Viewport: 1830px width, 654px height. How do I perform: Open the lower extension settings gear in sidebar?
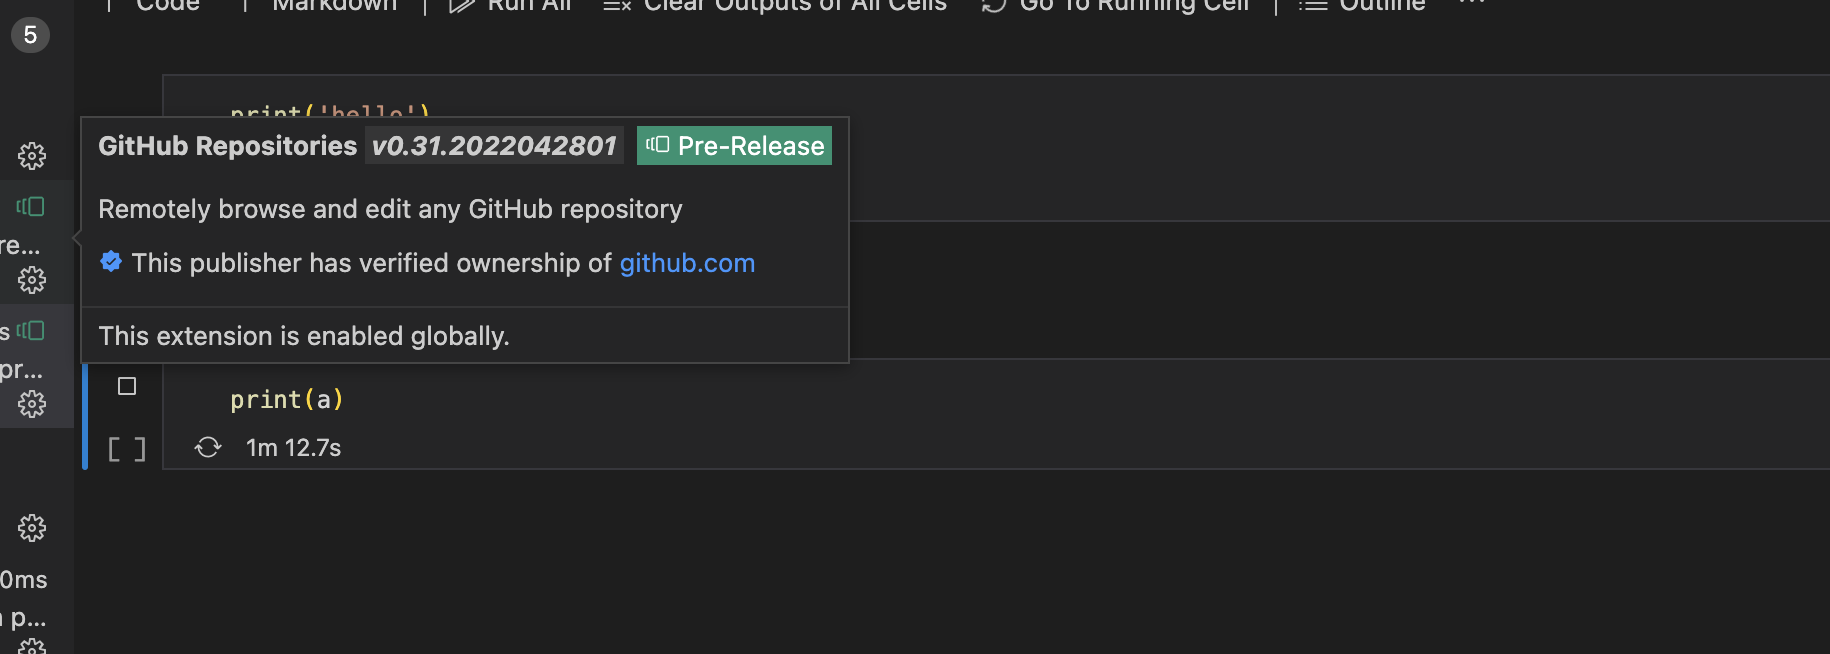click(33, 404)
